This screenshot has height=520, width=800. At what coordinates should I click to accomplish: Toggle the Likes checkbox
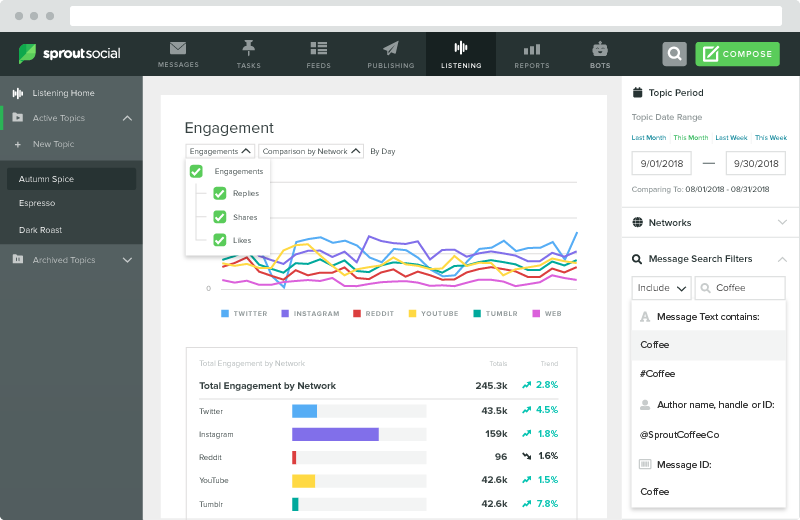[219, 240]
